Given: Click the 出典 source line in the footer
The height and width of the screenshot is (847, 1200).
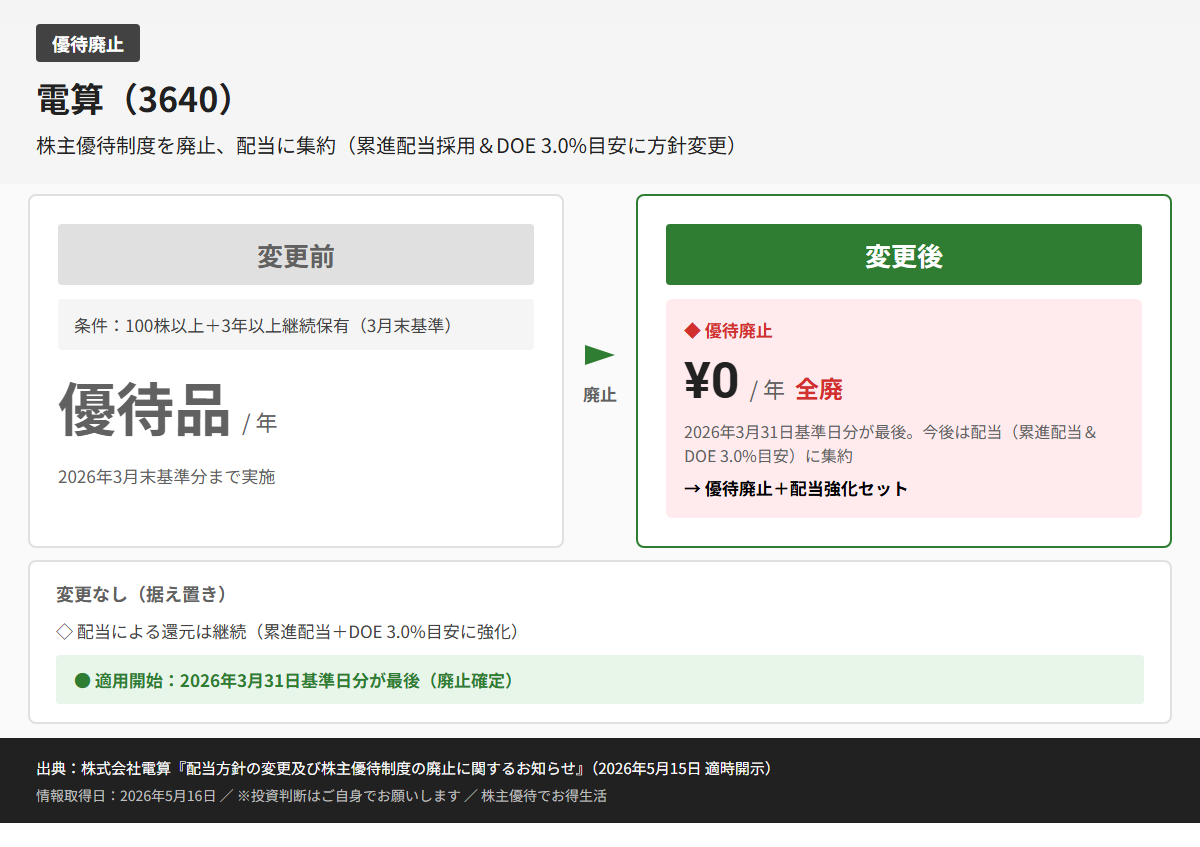Looking at the screenshot, I should (403, 769).
